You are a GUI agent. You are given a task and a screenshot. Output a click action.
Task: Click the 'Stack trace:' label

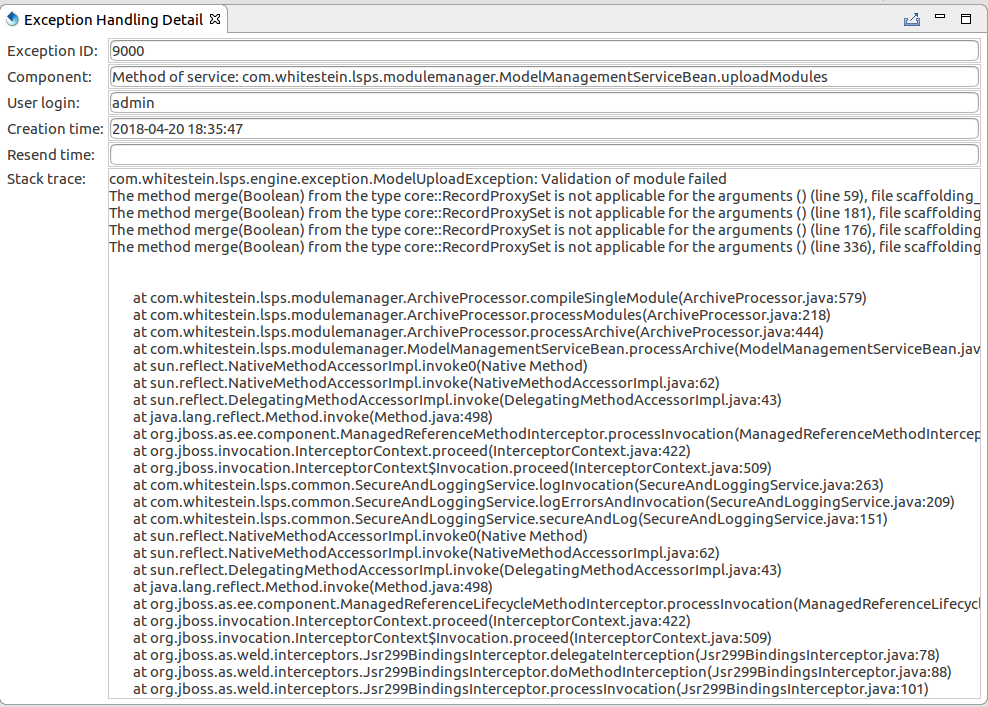(x=46, y=179)
